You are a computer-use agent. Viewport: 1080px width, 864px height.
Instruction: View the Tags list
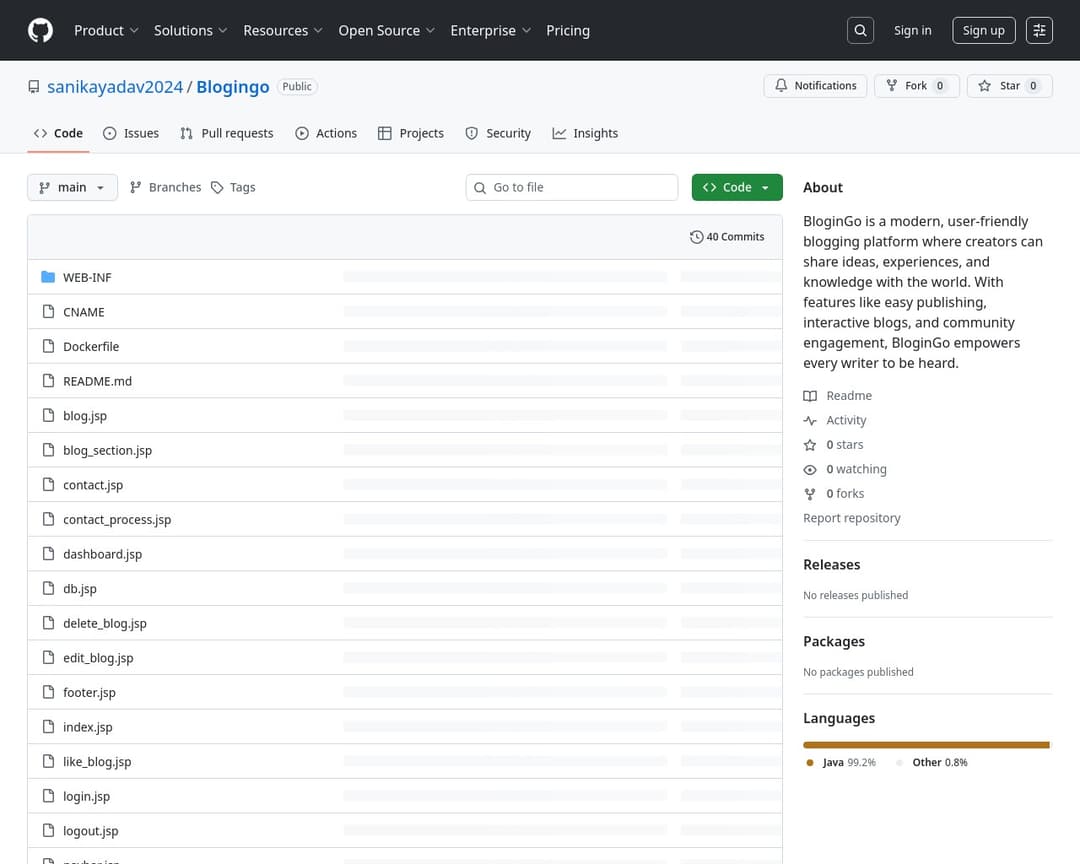pos(233,187)
